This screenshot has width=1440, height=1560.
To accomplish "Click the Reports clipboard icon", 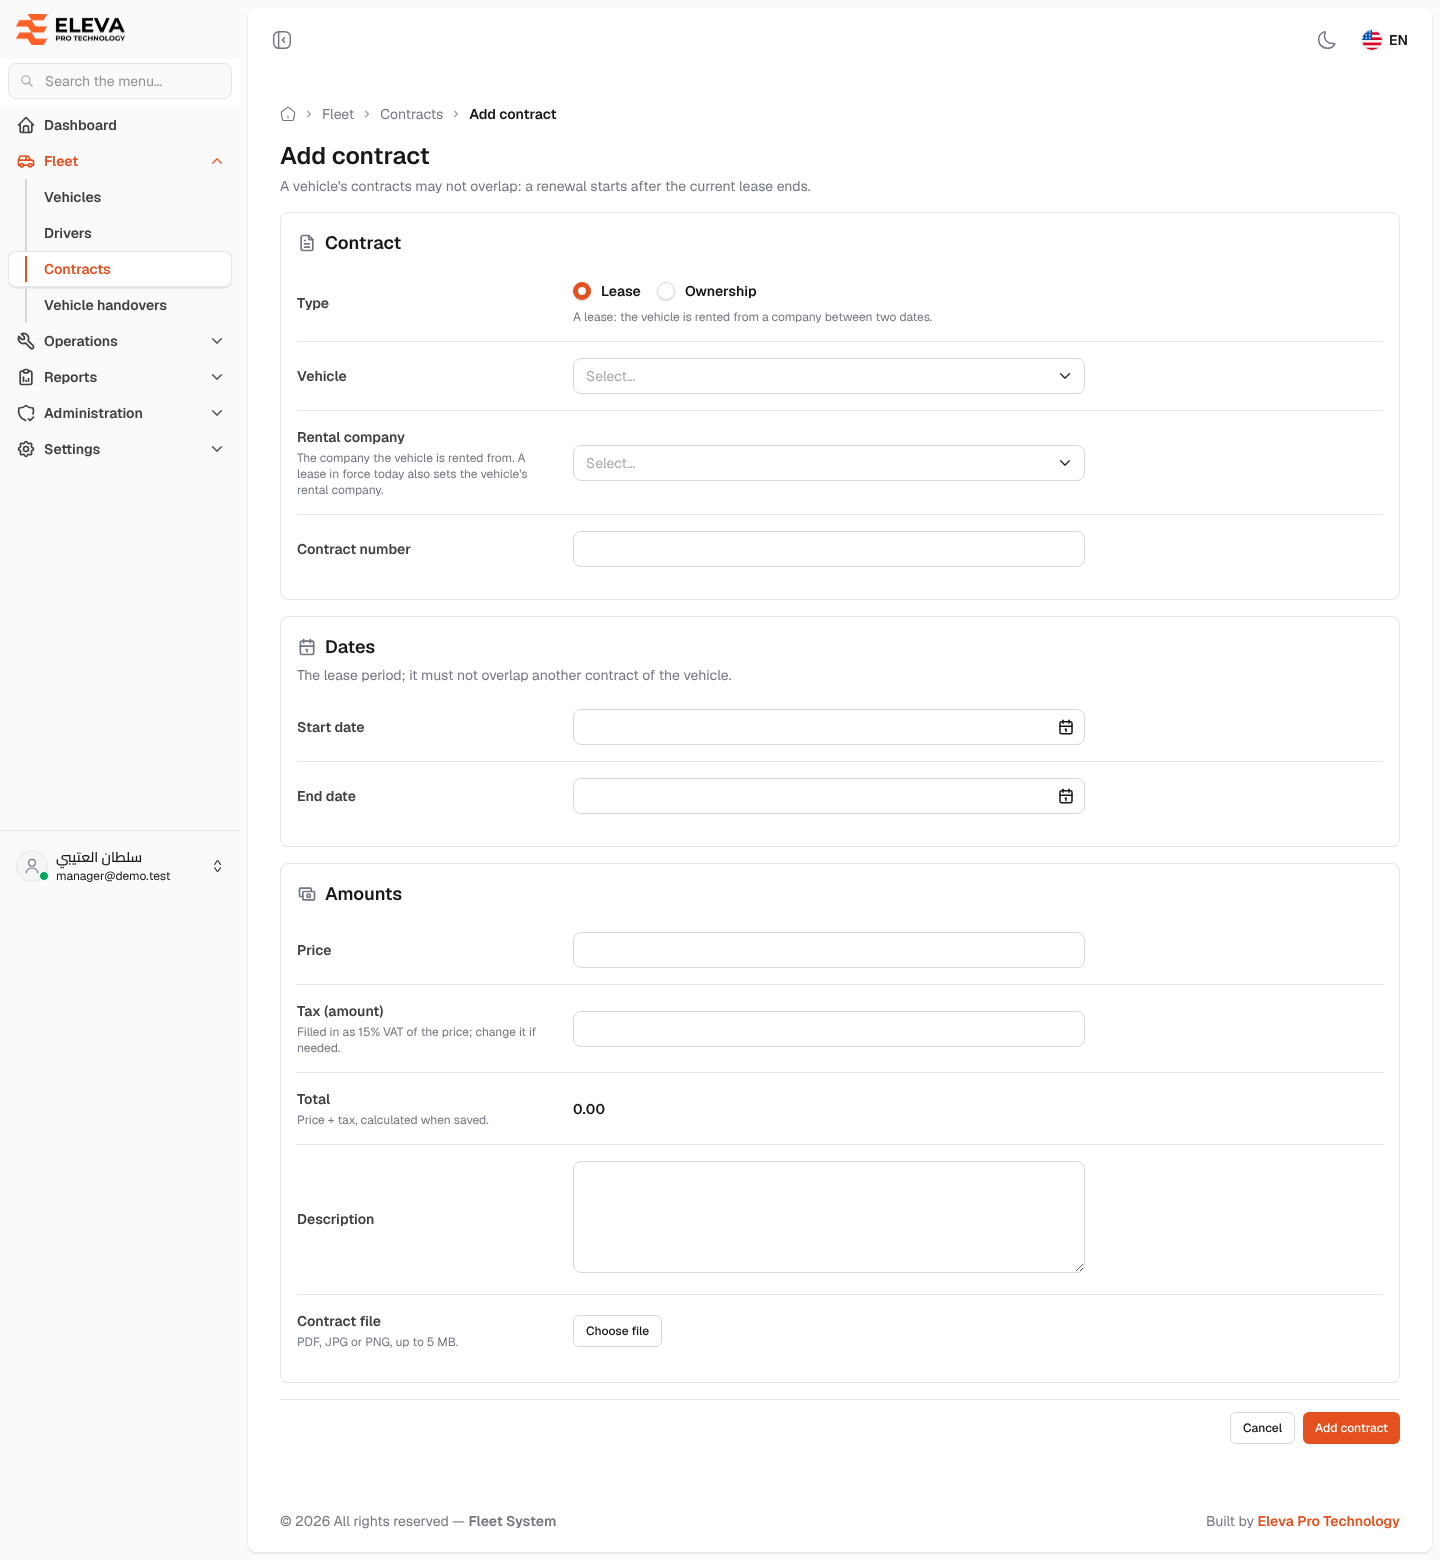I will click(x=26, y=377).
